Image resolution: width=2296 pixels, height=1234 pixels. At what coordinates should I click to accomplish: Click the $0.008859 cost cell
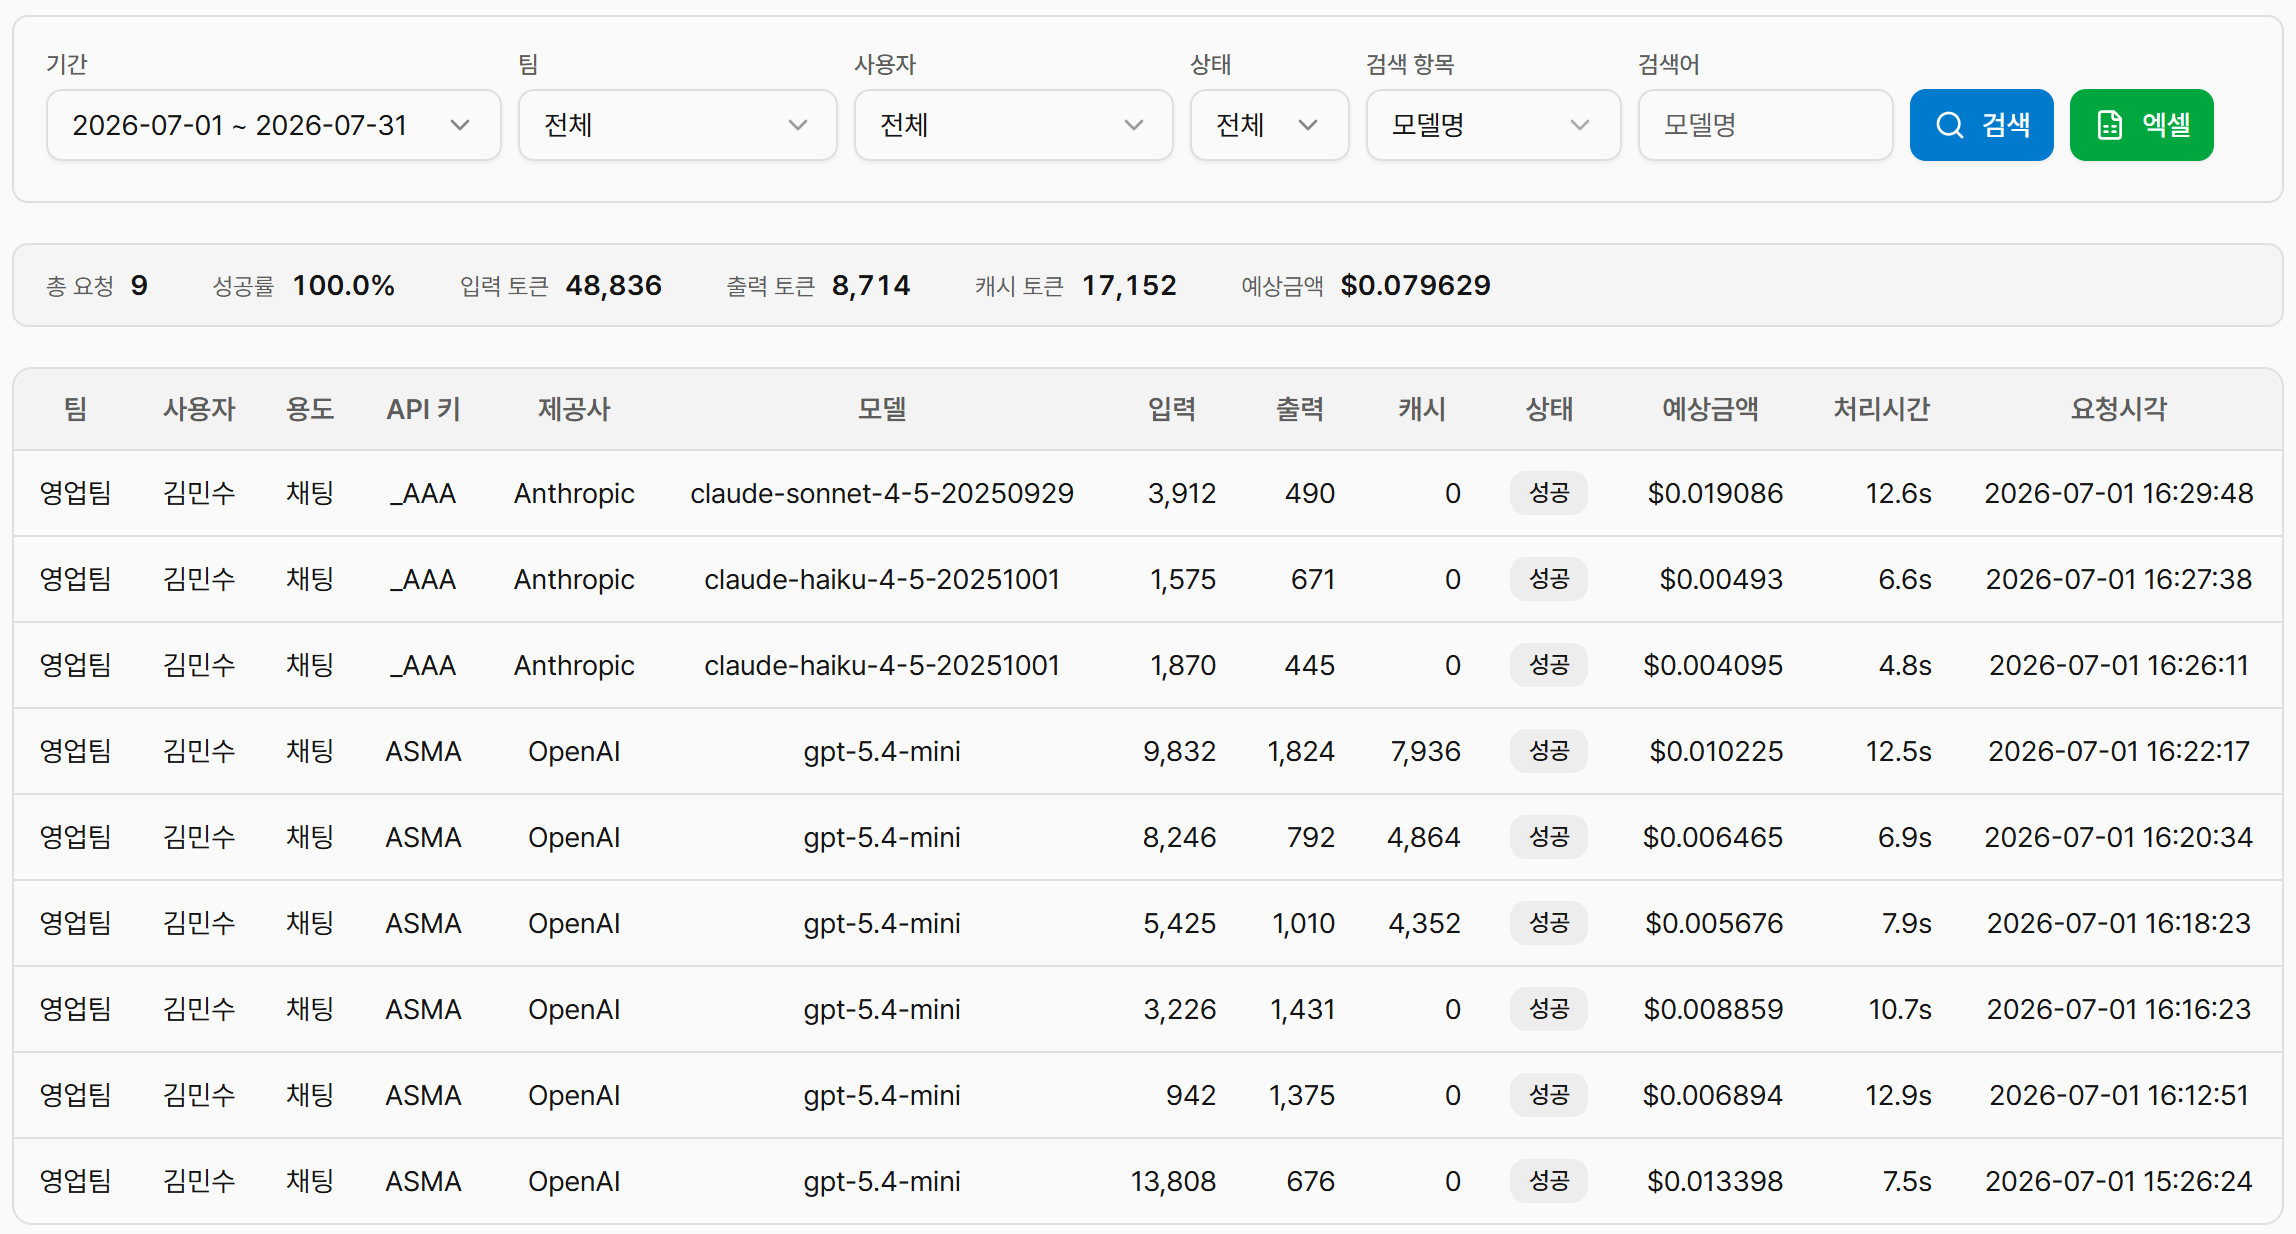pyautogui.click(x=1713, y=1009)
